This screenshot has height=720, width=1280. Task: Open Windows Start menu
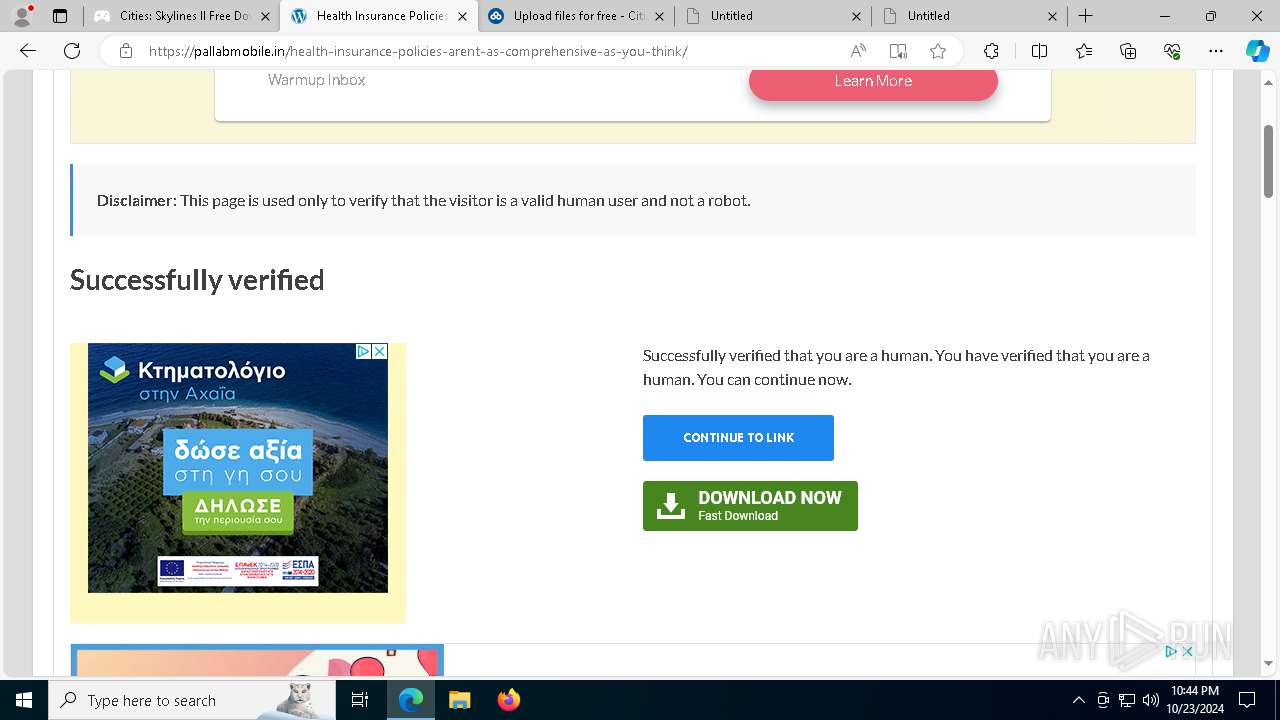[24, 700]
